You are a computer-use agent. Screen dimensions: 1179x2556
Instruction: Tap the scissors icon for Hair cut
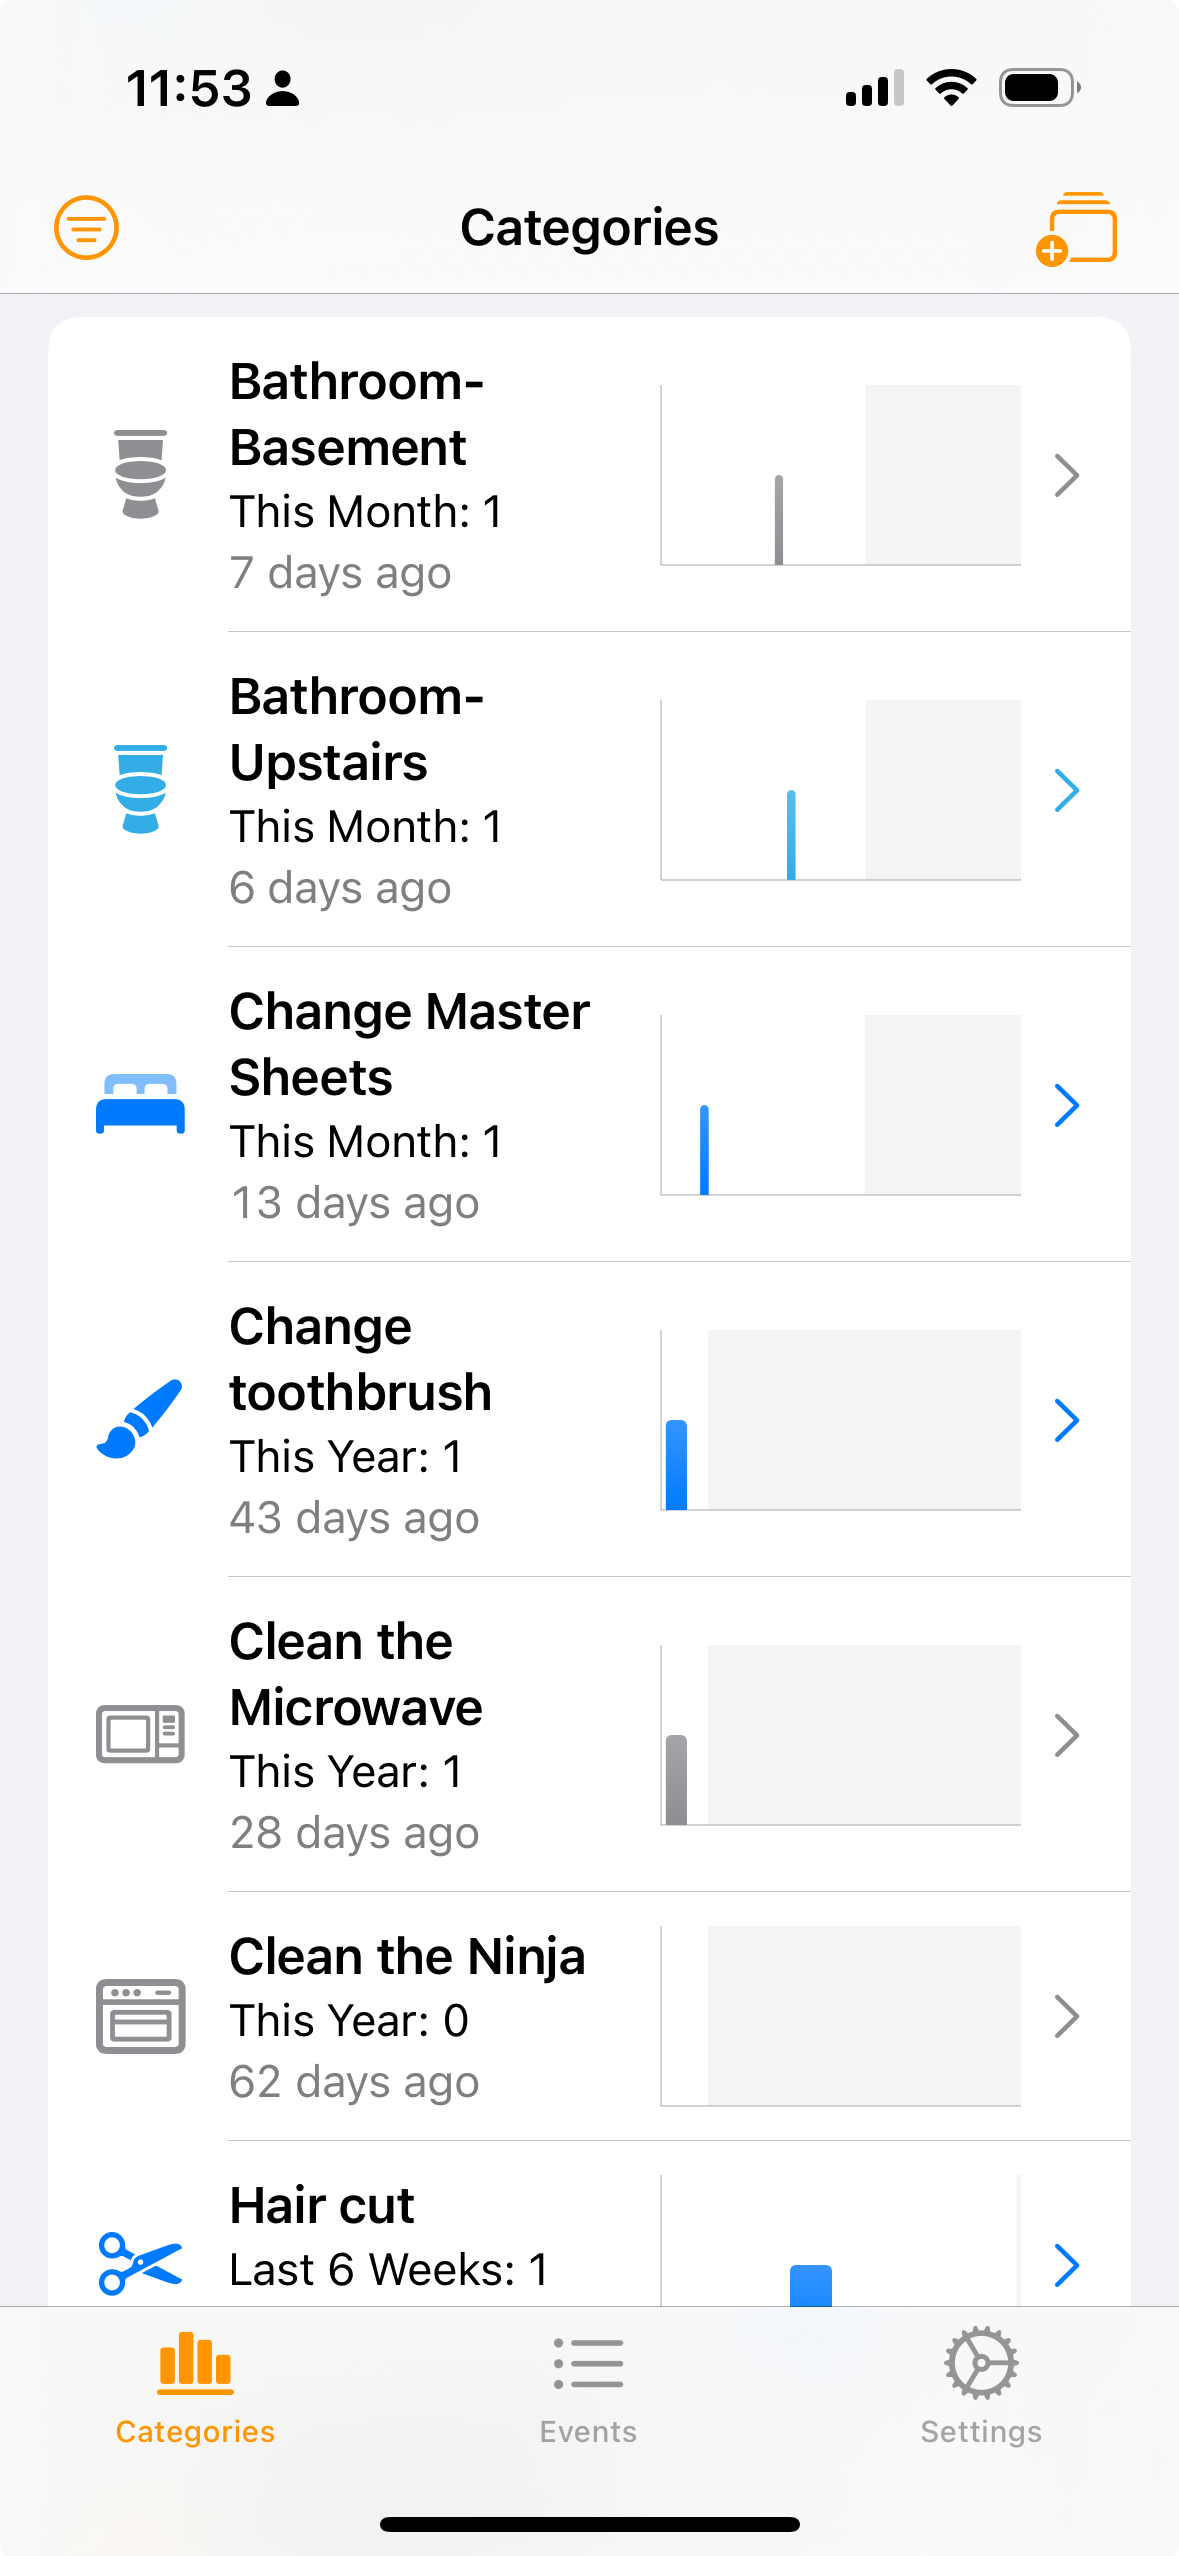(x=140, y=2262)
